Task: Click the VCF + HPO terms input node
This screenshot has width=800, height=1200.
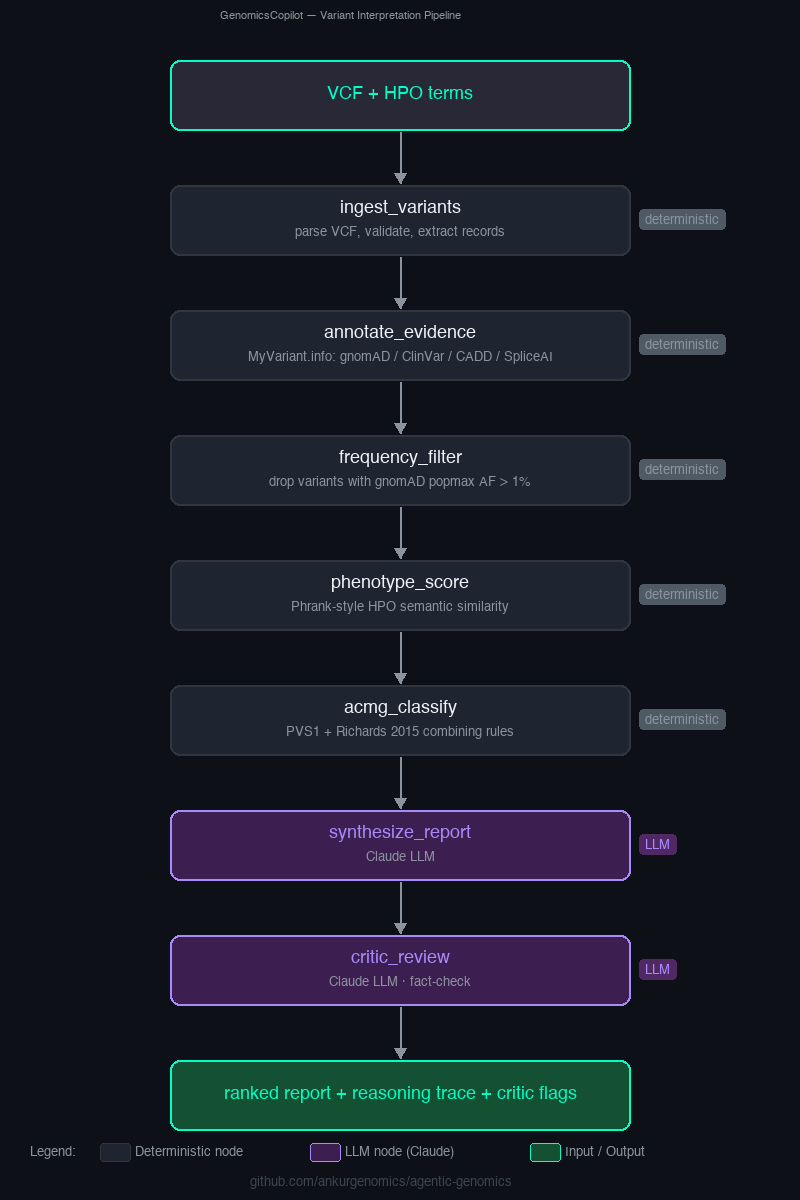Action: point(400,95)
